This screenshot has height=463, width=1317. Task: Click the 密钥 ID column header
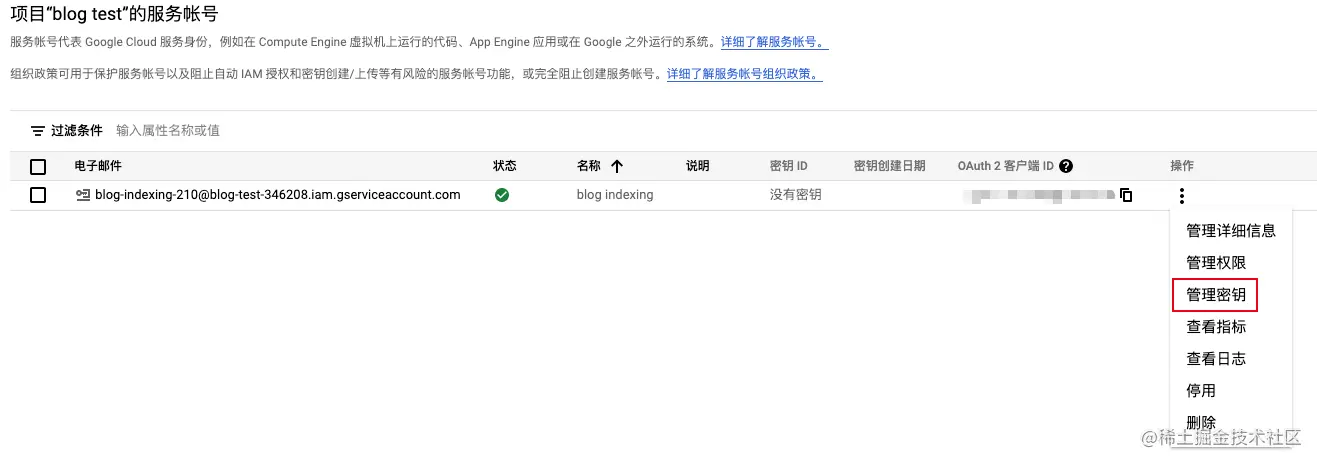788,166
